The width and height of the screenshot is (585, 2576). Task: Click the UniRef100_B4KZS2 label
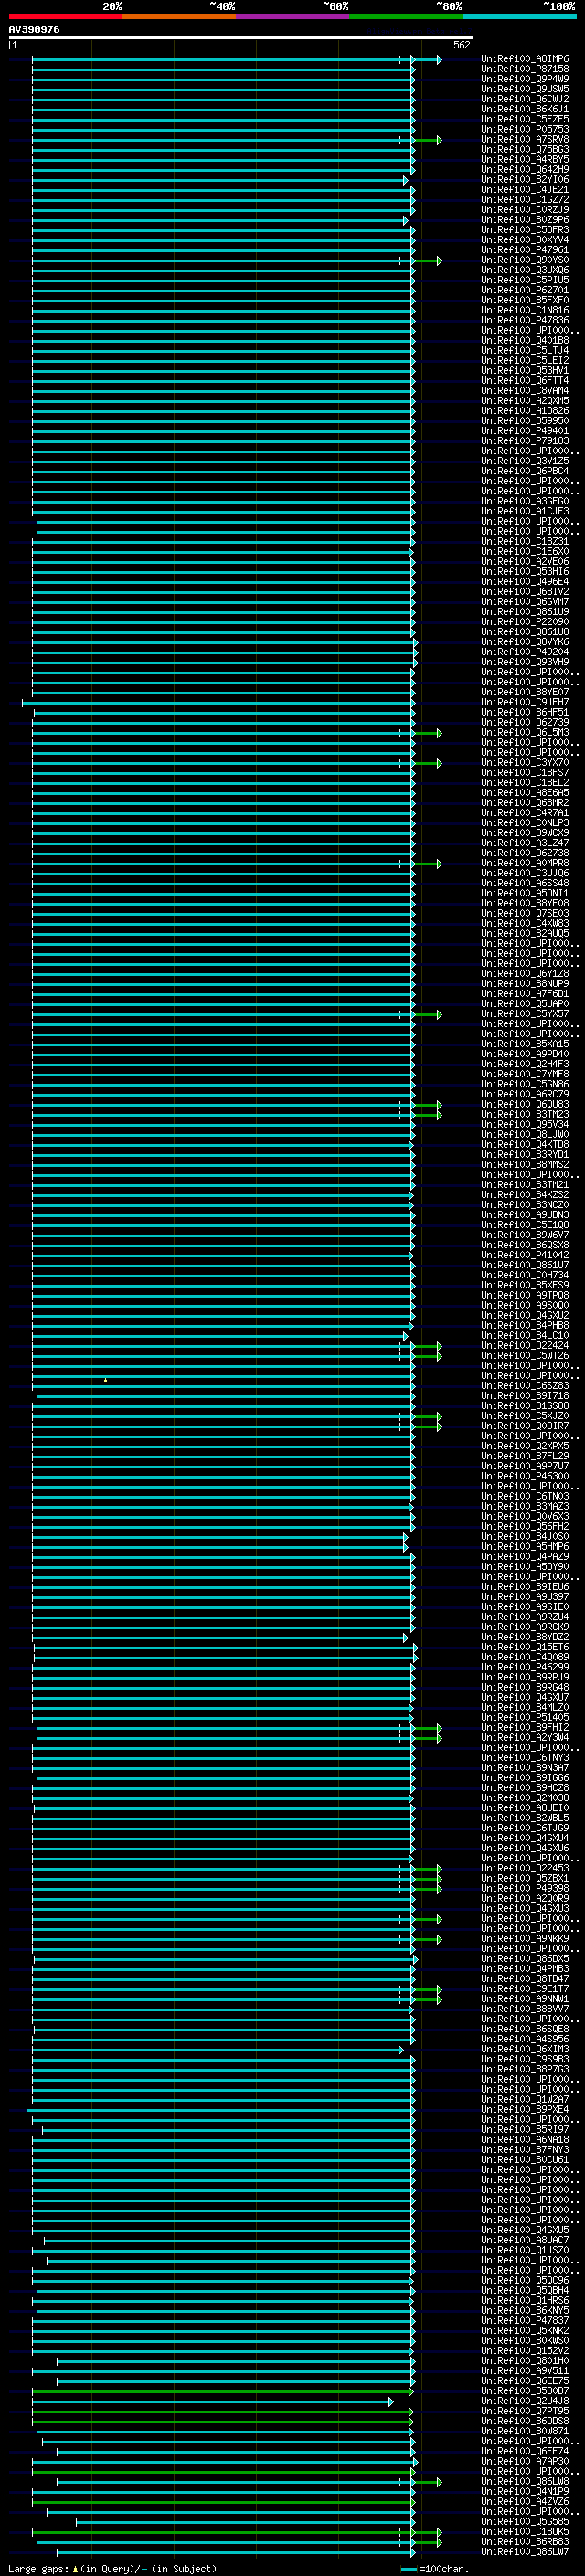pyautogui.click(x=525, y=1194)
